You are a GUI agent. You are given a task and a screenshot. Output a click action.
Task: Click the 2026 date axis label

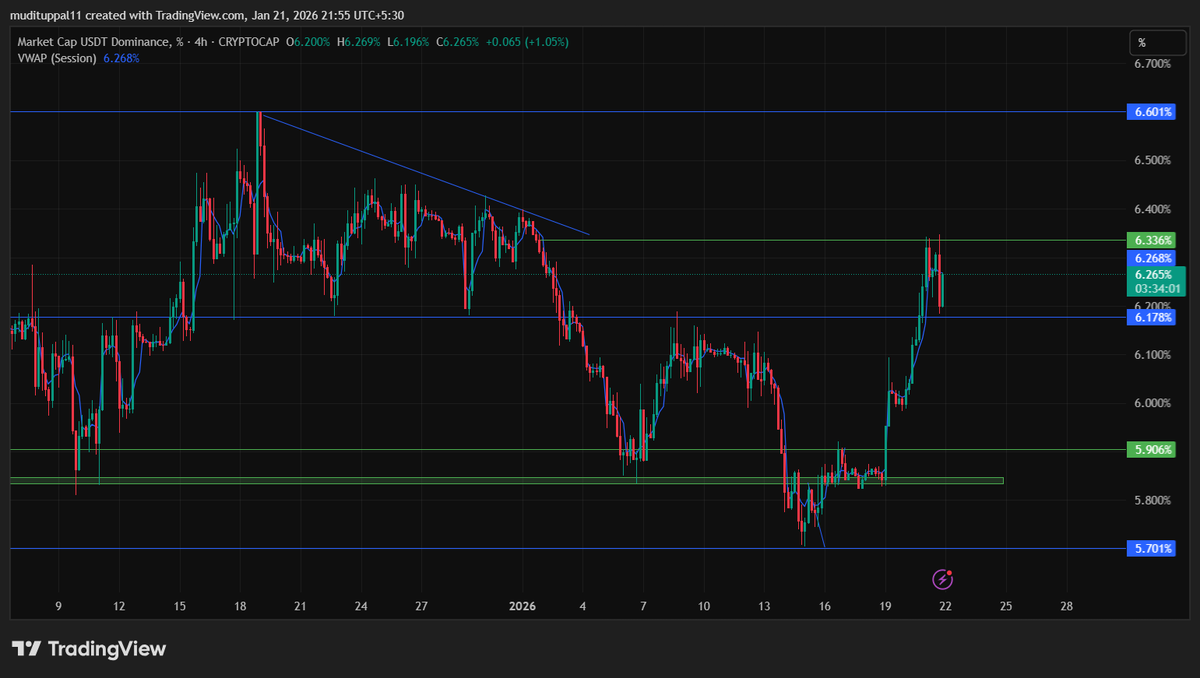tap(523, 606)
